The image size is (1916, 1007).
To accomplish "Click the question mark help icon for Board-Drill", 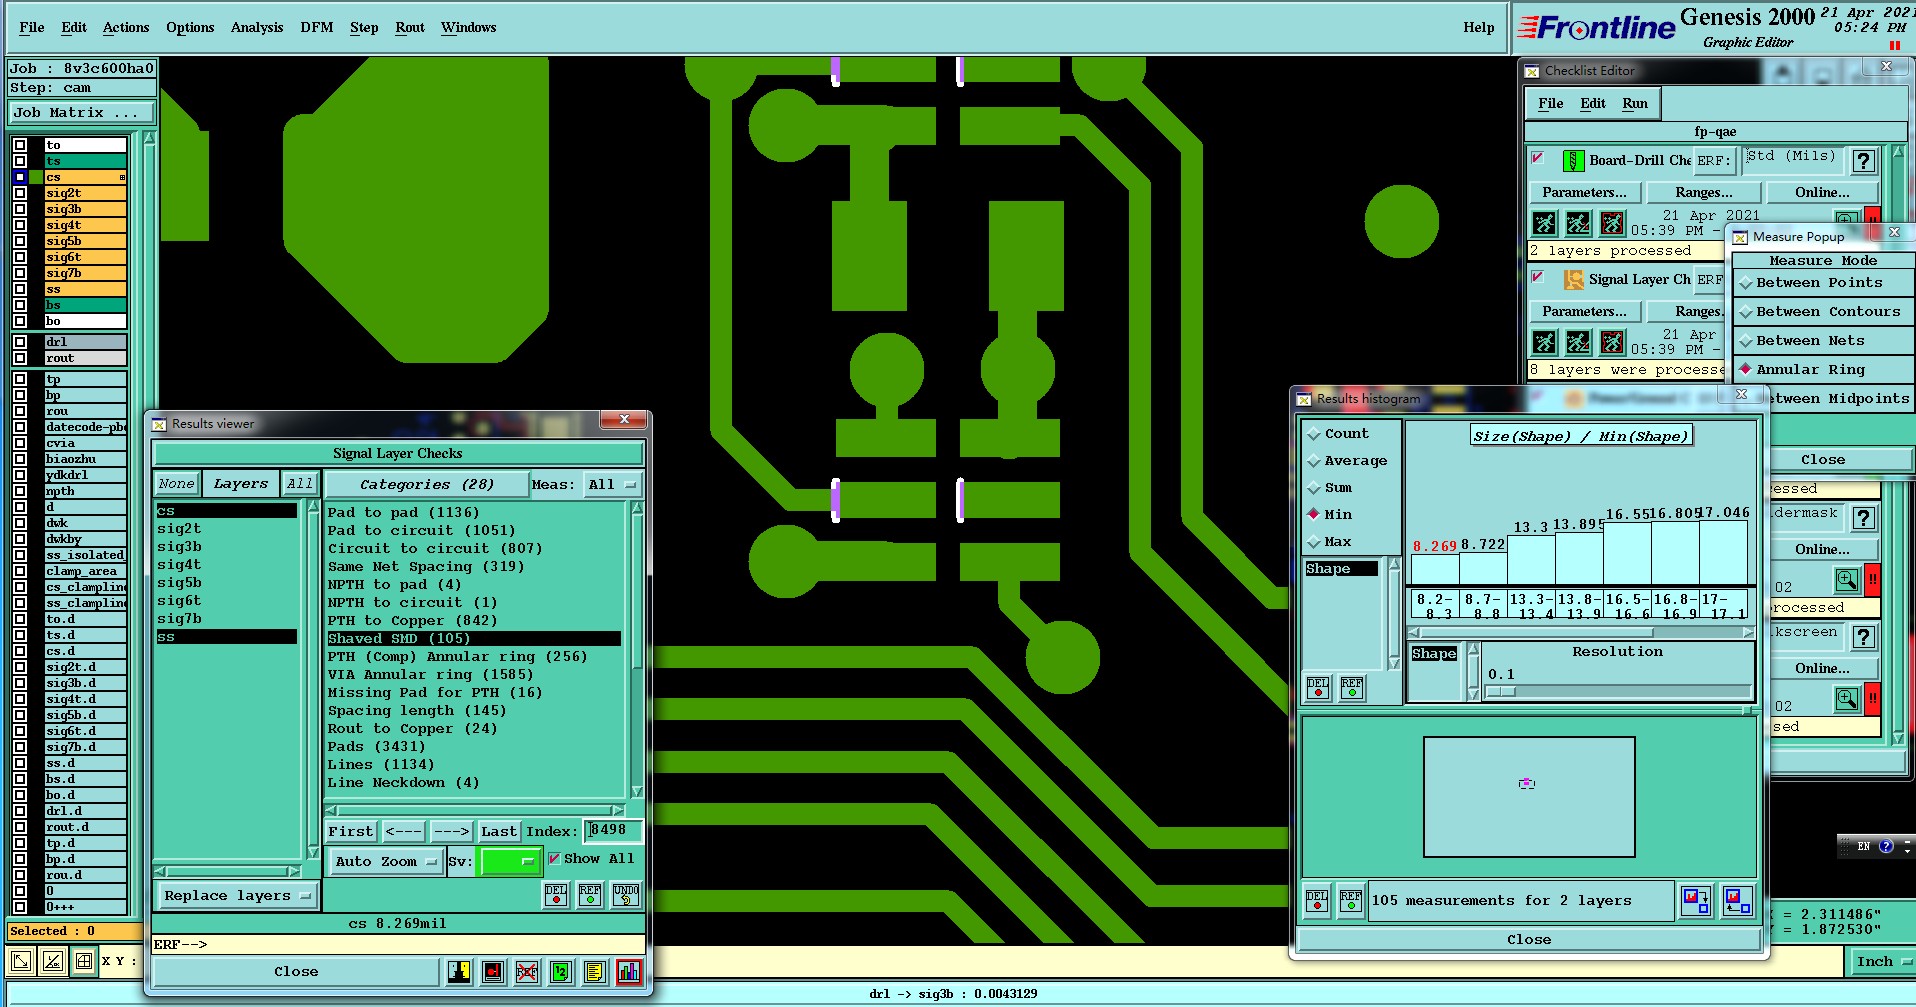I will point(1863,161).
